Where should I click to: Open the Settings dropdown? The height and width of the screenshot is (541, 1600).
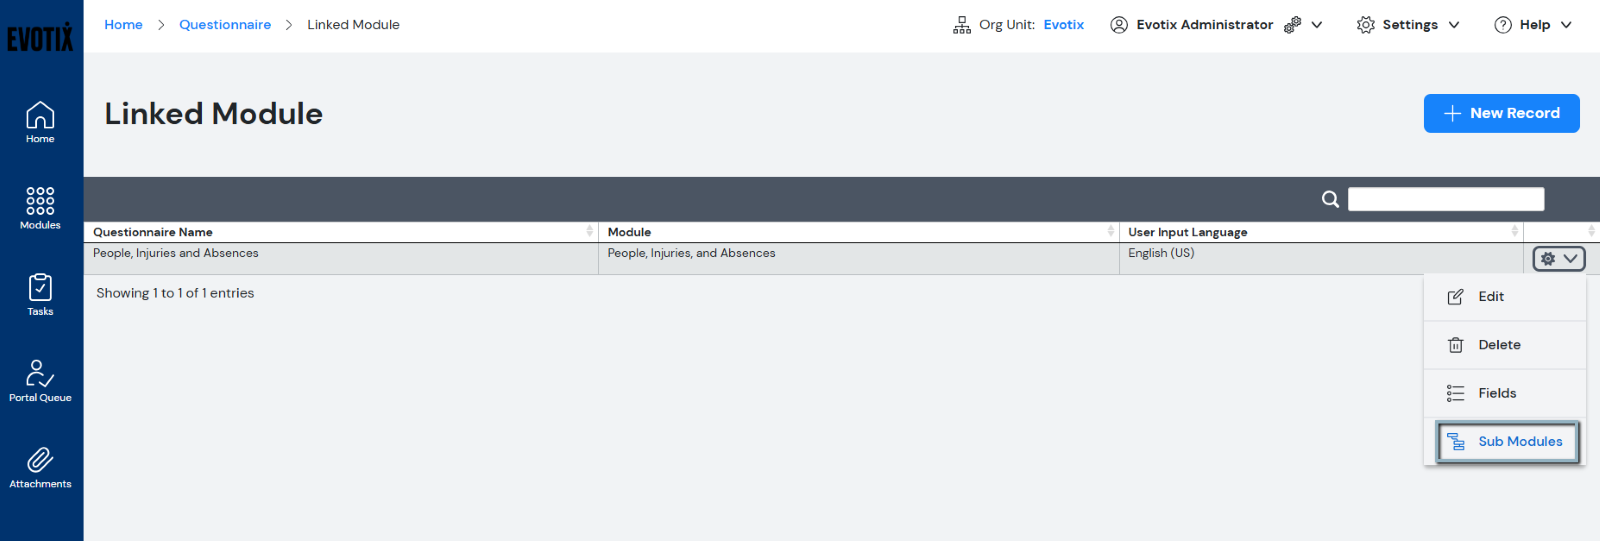point(1408,25)
